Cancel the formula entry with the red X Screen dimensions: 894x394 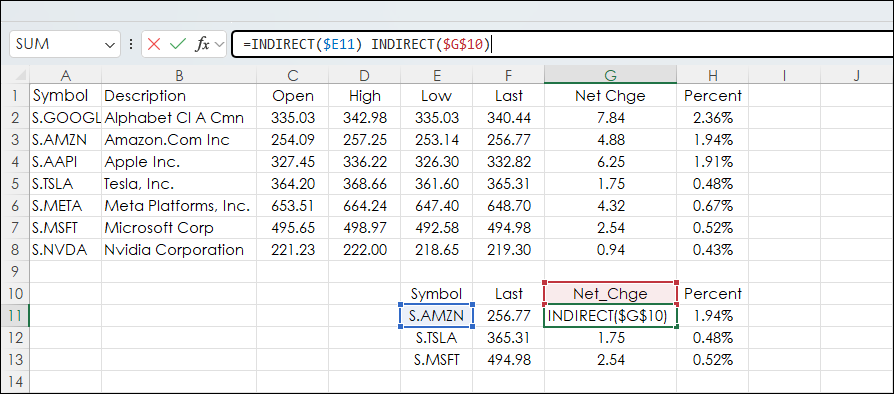[153, 44]
